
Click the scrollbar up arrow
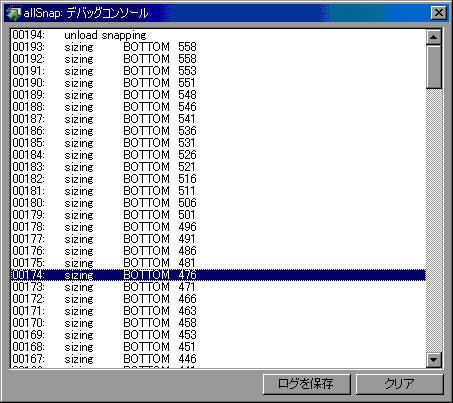434,37
